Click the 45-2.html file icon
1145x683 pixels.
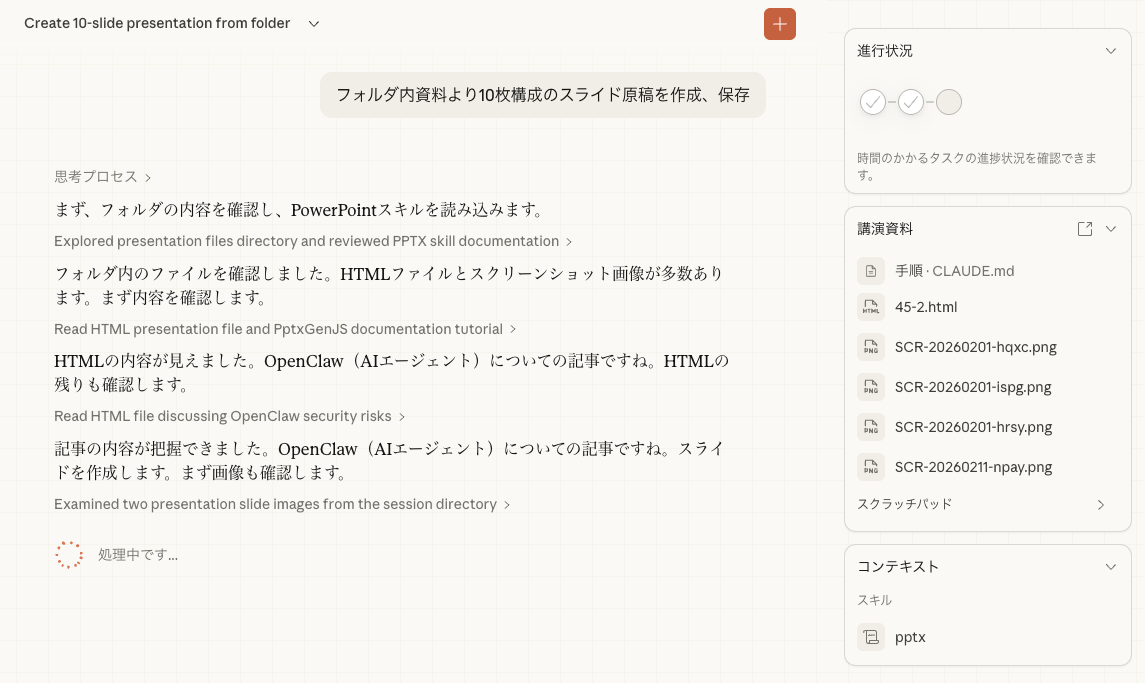click(871, 307)
